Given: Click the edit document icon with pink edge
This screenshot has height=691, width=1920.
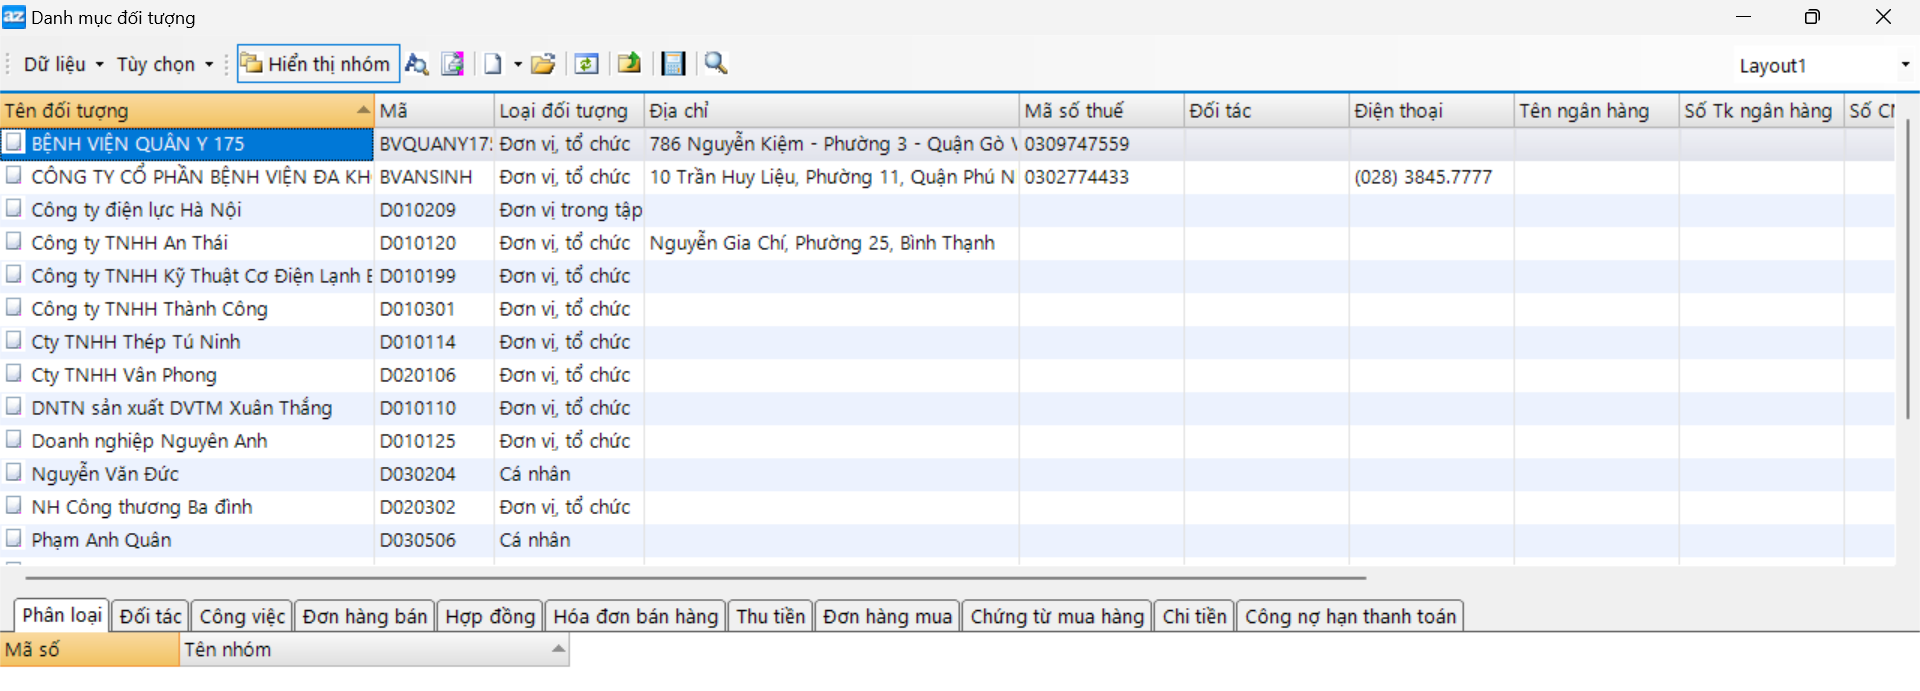Looking at the screenshot, I should 453,64.
